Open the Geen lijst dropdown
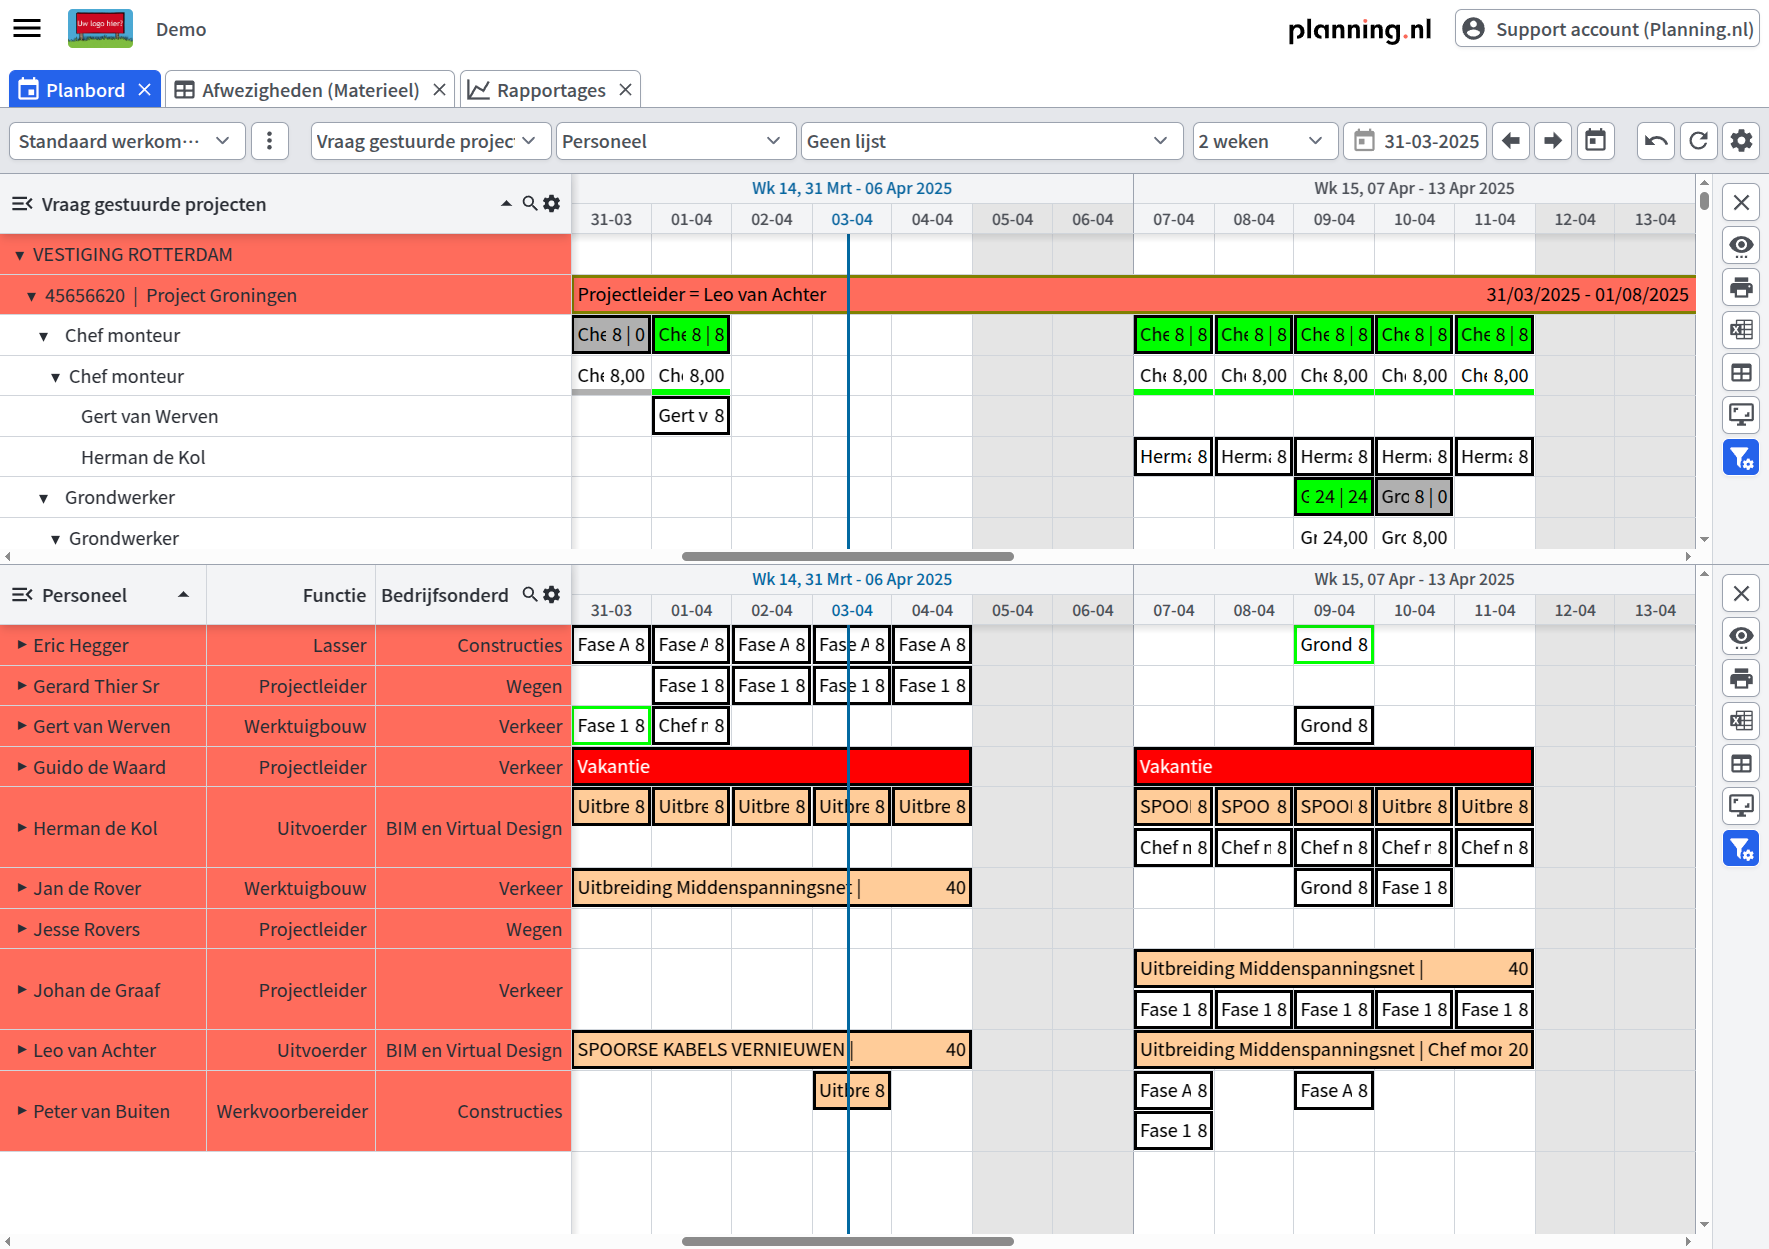1769x1249 pixels. click(x=992, y=141)
